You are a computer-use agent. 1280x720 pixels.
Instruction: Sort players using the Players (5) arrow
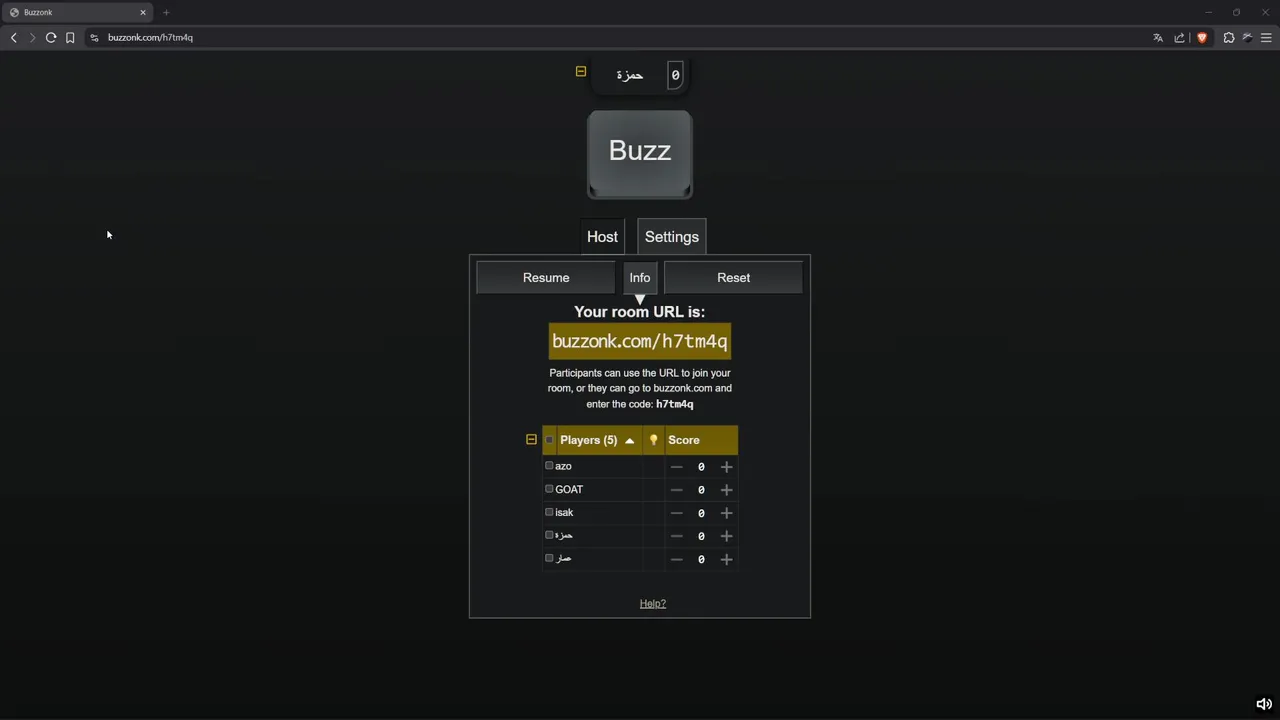[630, 441]
